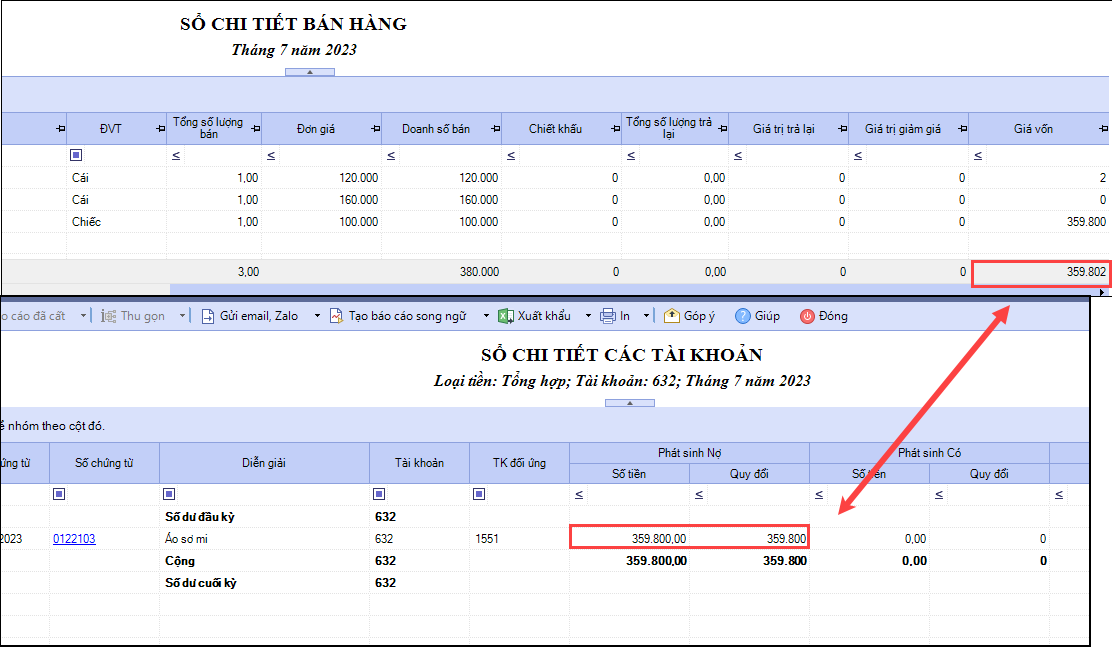Click pin icon on Đơn giá column header

pos(375,129)
